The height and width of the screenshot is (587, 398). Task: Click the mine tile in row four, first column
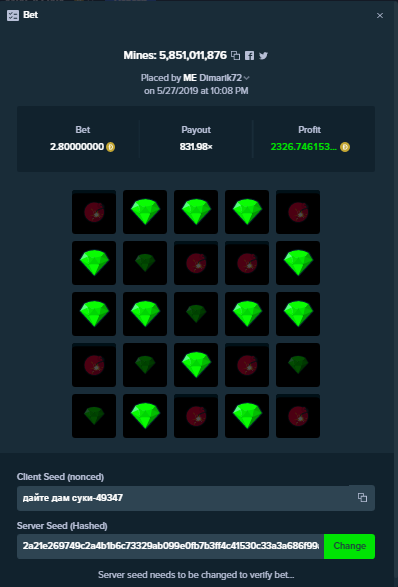(94, 365)
